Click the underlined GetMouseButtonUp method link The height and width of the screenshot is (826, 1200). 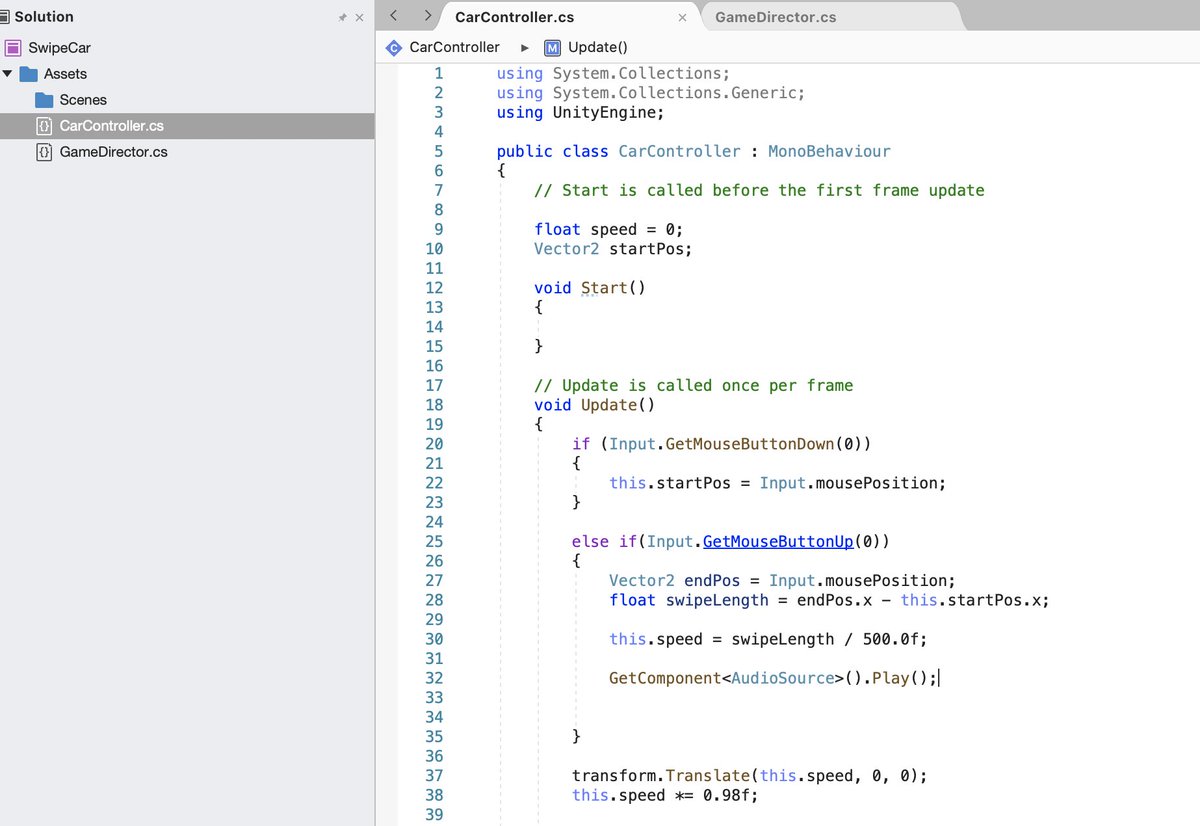[x=778, y=541]
